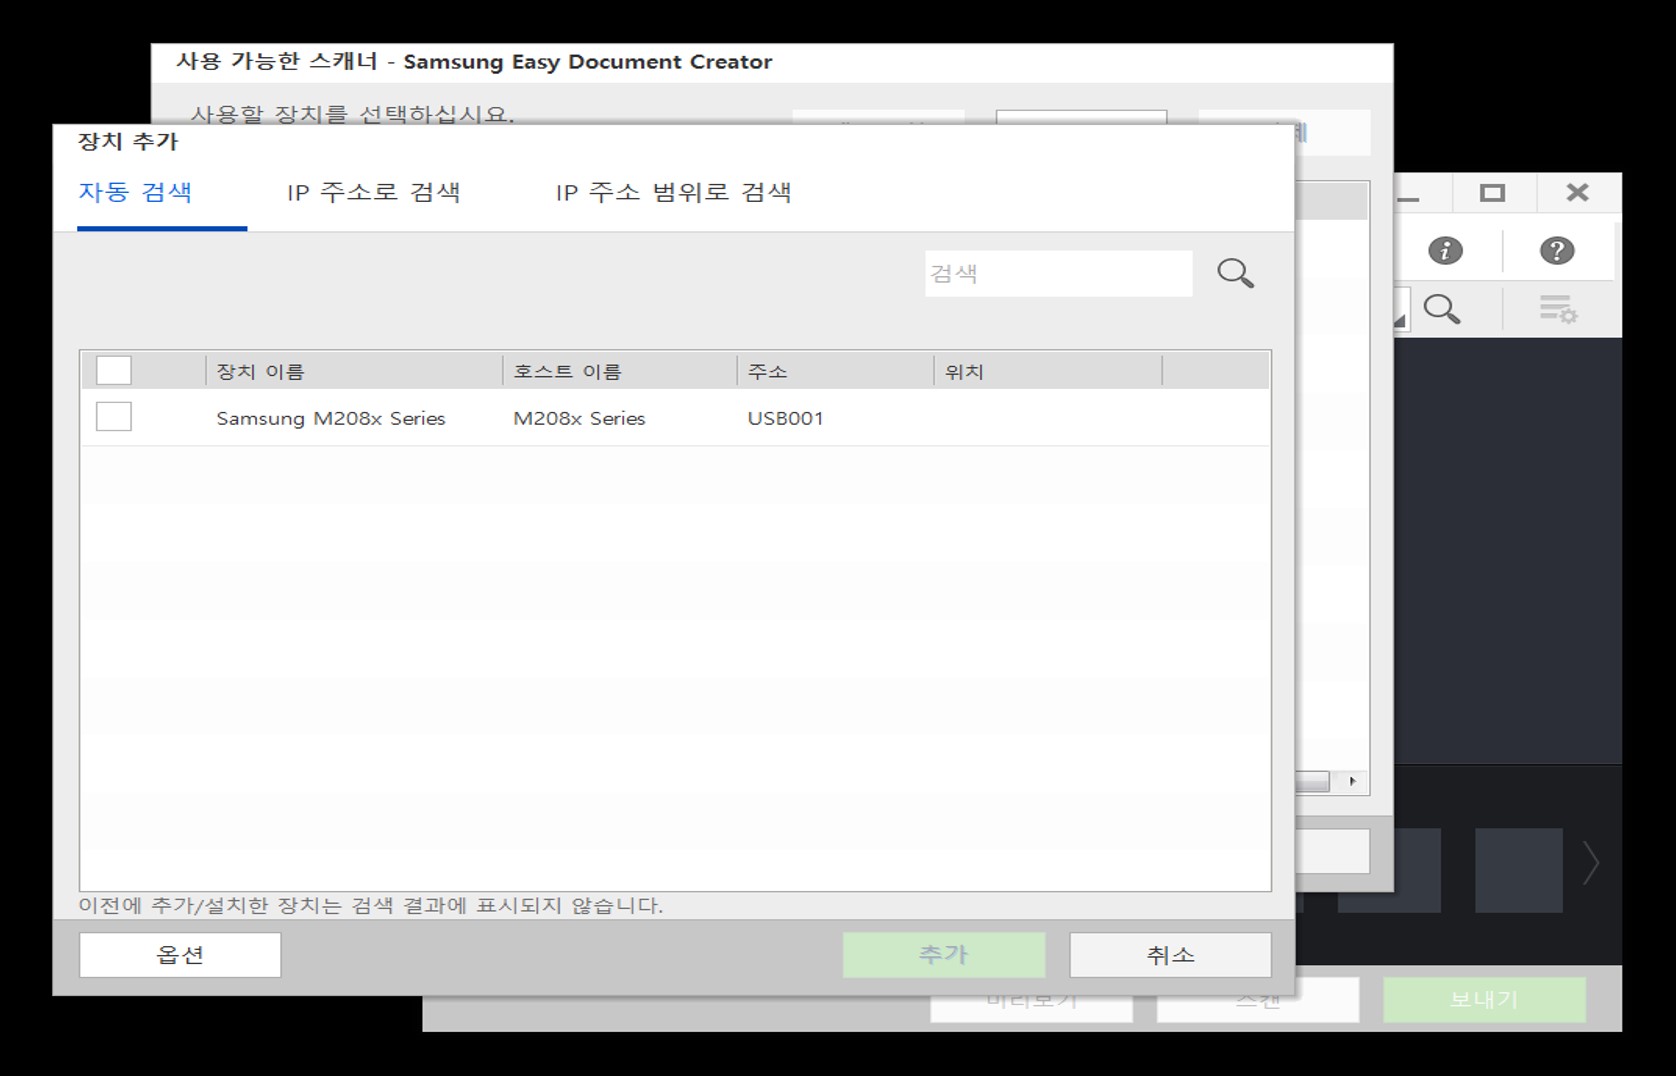Run device search with the magnifier icon
The height and width of the screenshot is (1076, 1676).
point(1236,272)
